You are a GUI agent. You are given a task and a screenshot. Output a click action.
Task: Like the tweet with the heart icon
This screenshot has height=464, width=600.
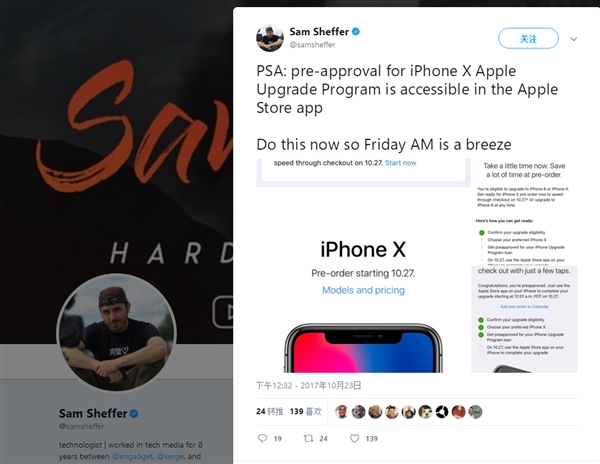click(x=355, y=438)
